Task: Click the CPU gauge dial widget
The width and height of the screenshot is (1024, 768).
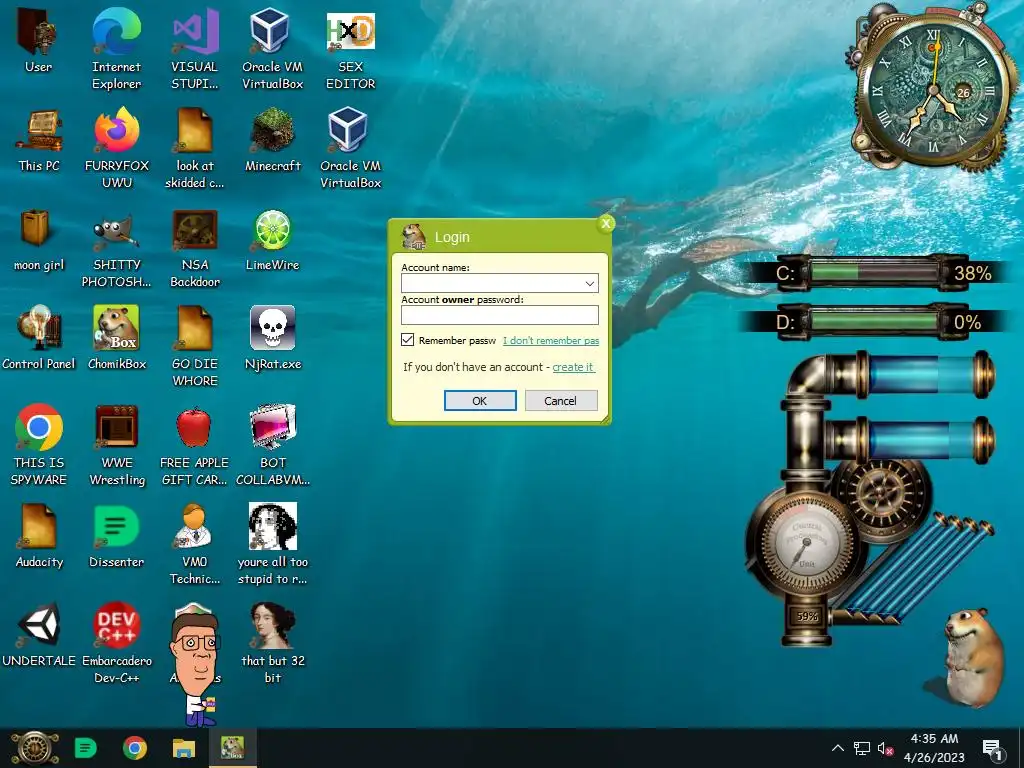Action: click(805, 543)
